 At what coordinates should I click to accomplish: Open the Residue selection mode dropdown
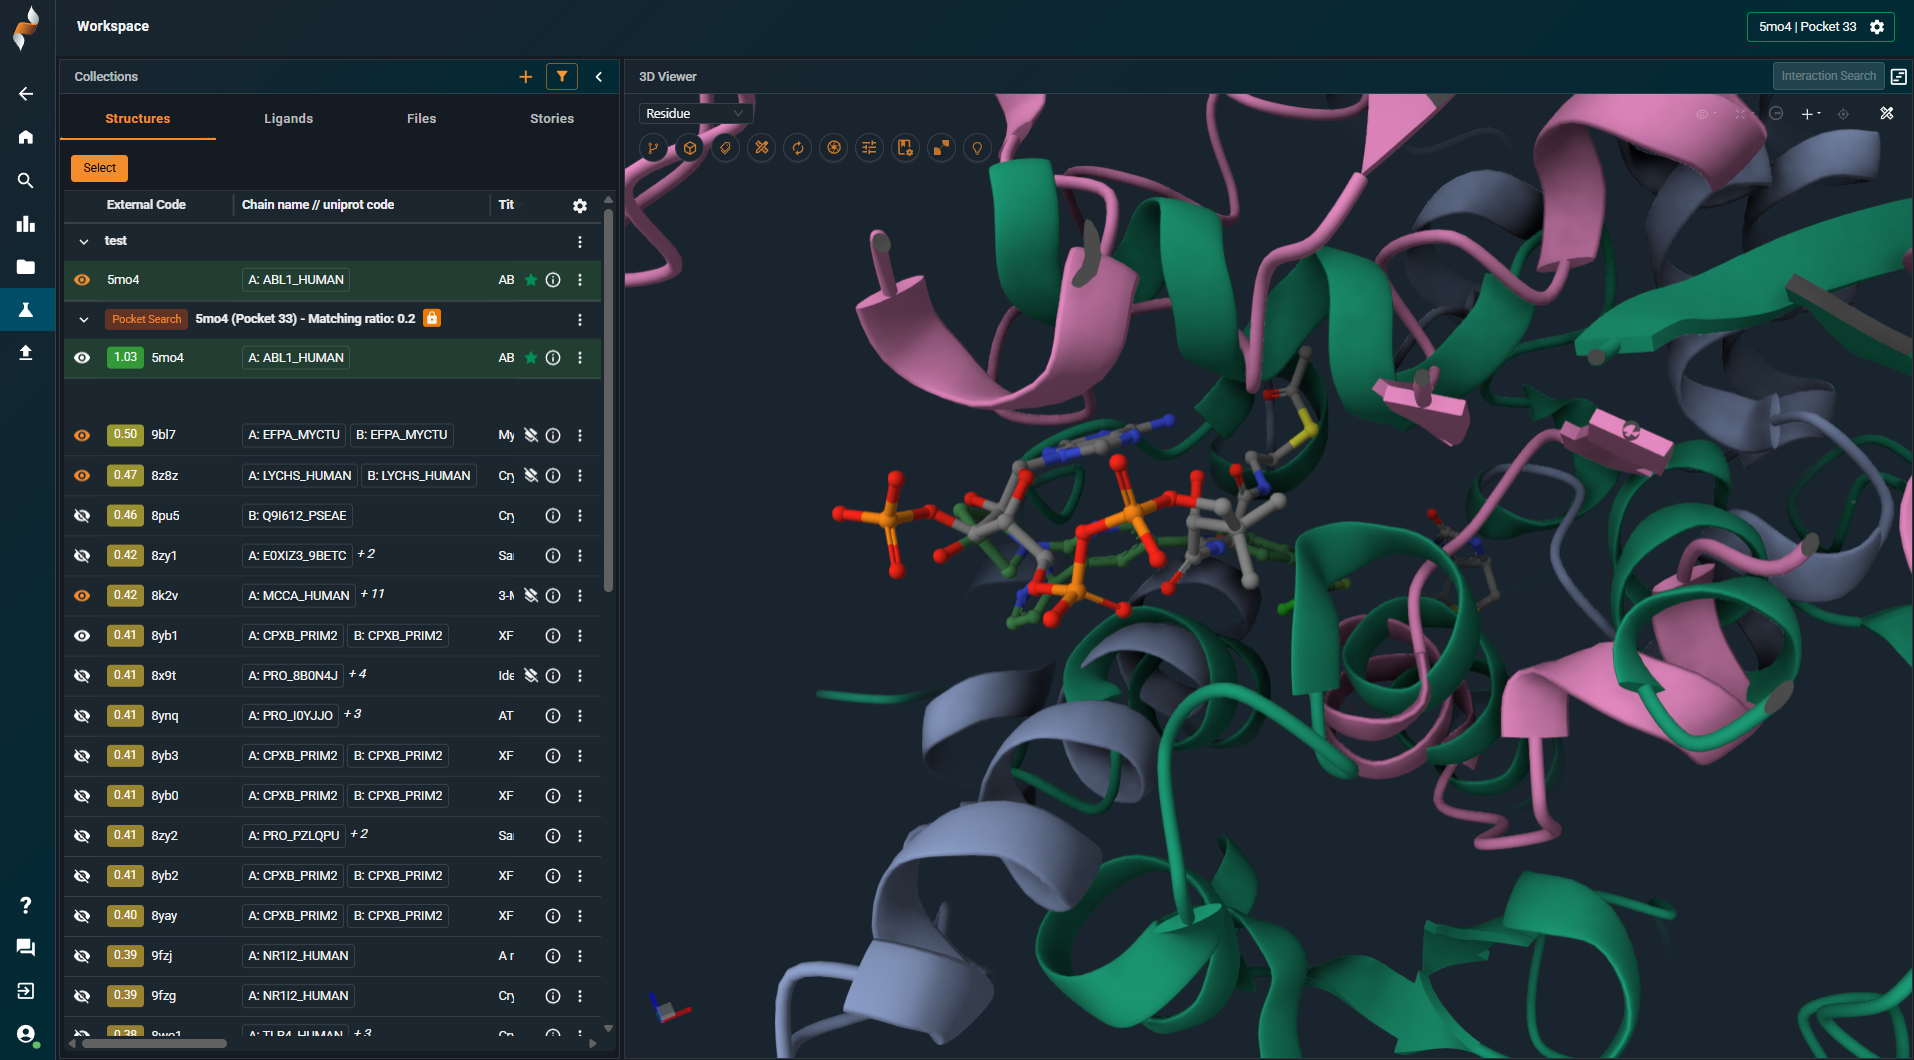(695, 114)
